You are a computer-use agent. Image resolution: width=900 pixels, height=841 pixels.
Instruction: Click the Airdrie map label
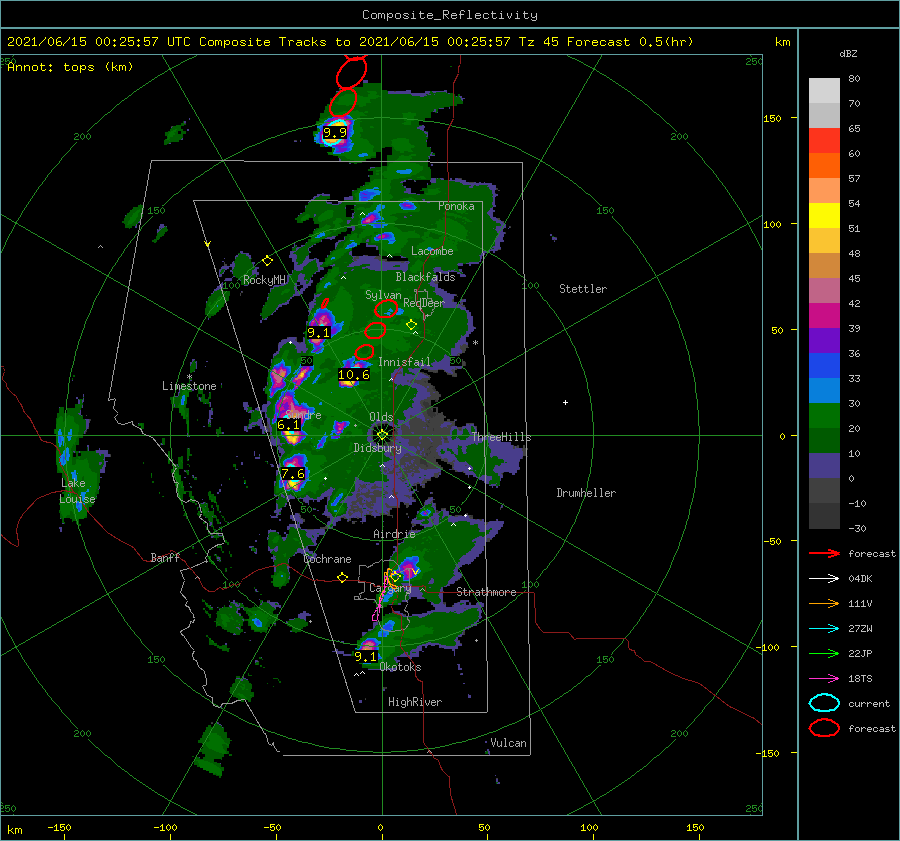pos(394,534)
